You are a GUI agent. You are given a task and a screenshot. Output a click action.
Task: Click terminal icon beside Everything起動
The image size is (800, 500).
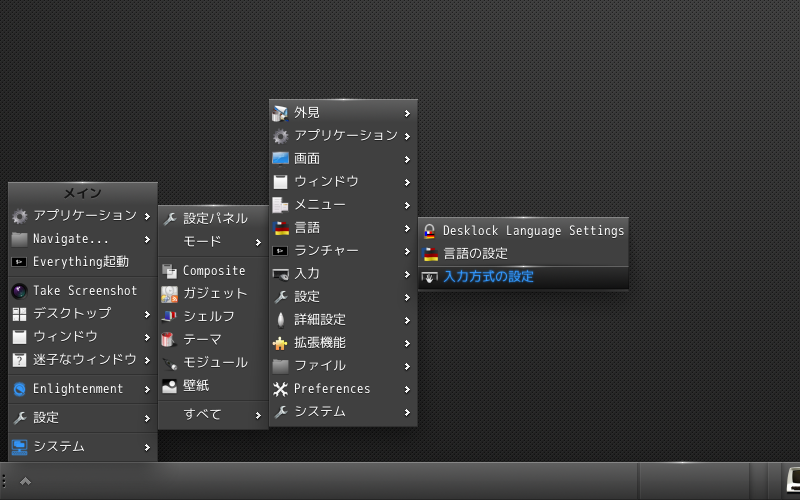[19, 262]
